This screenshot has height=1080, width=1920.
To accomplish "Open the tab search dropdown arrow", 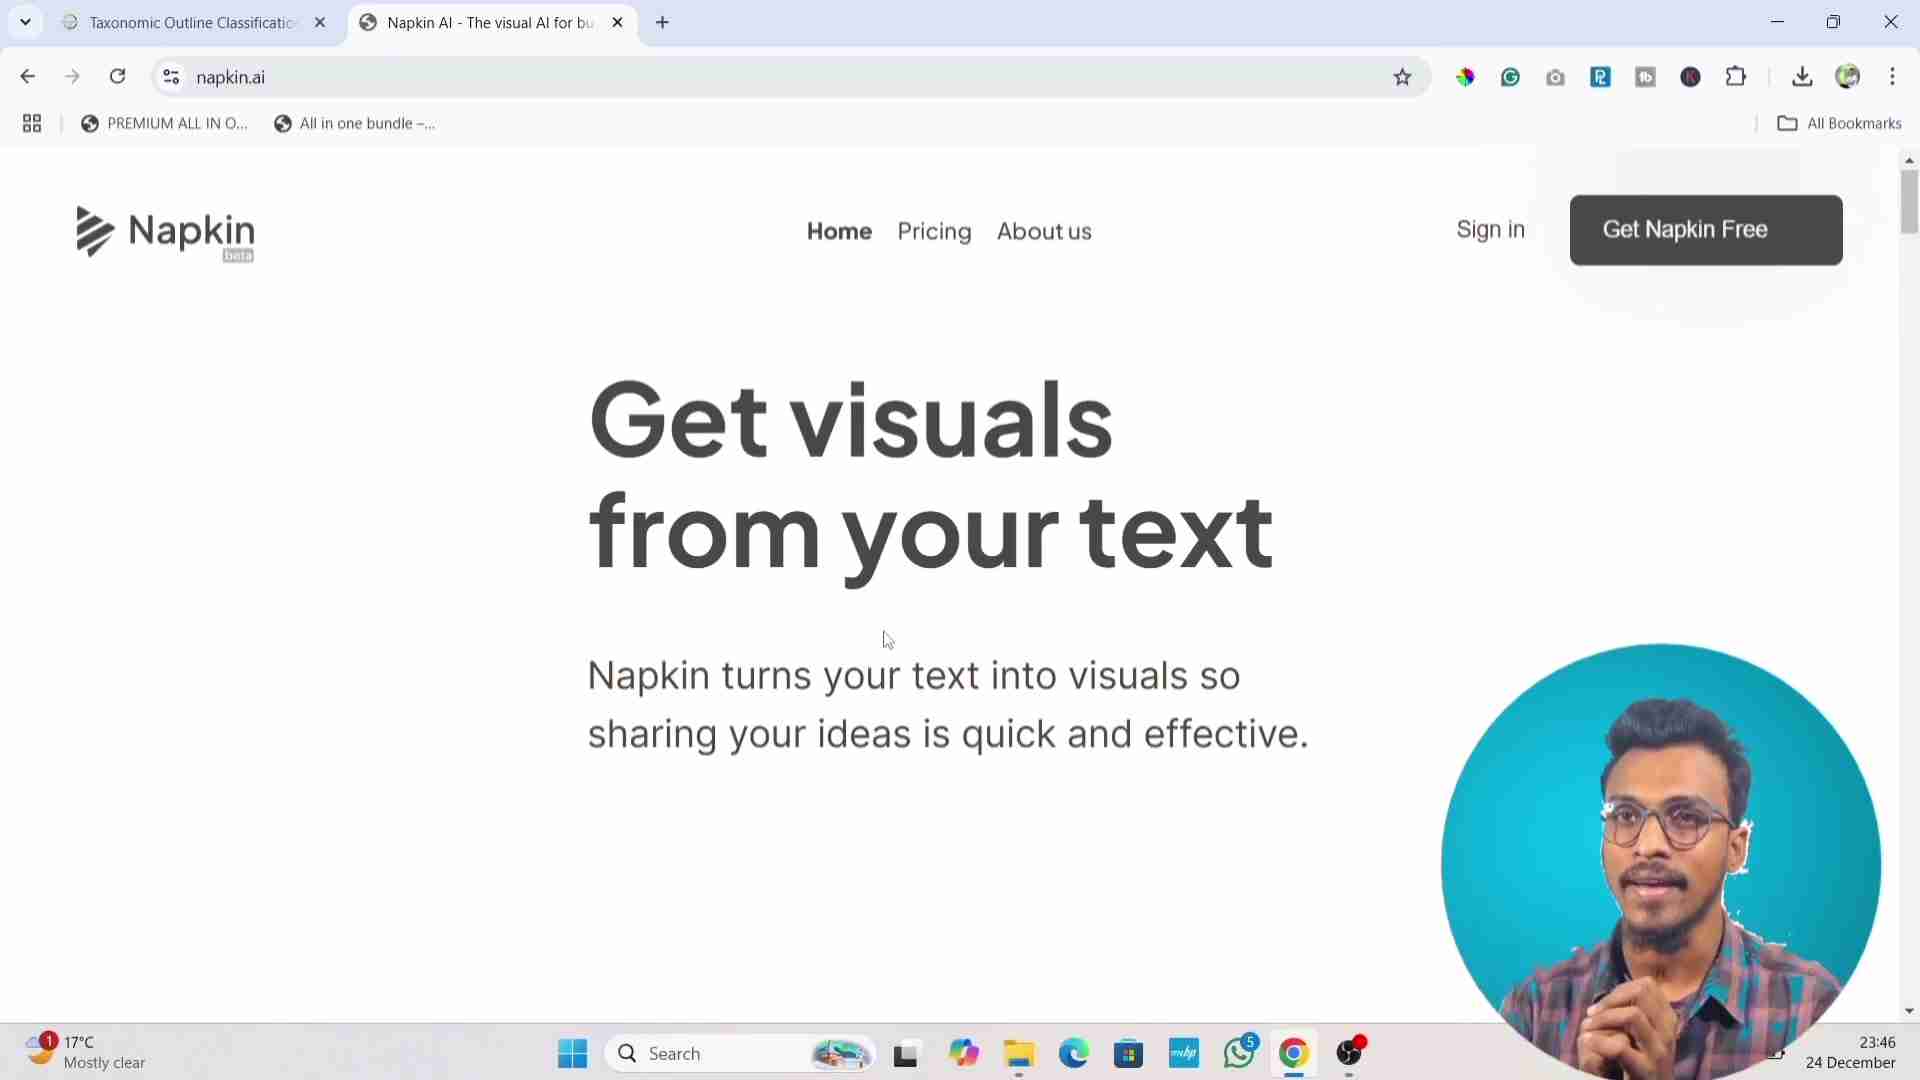I will click(25, 22).
